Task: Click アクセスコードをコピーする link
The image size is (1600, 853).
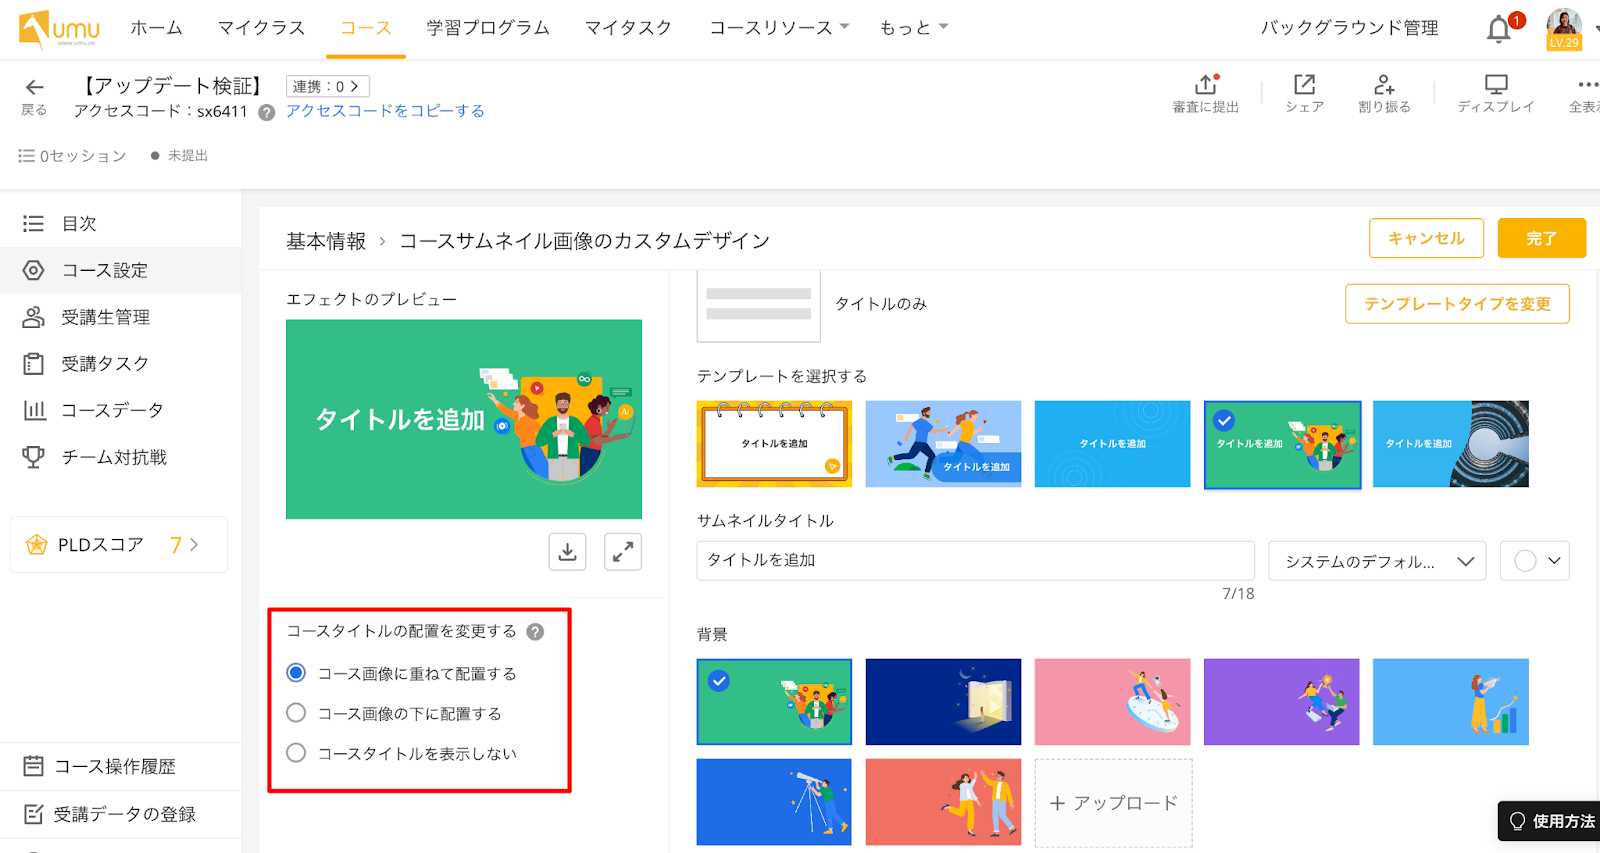Action: pos(385,111)
